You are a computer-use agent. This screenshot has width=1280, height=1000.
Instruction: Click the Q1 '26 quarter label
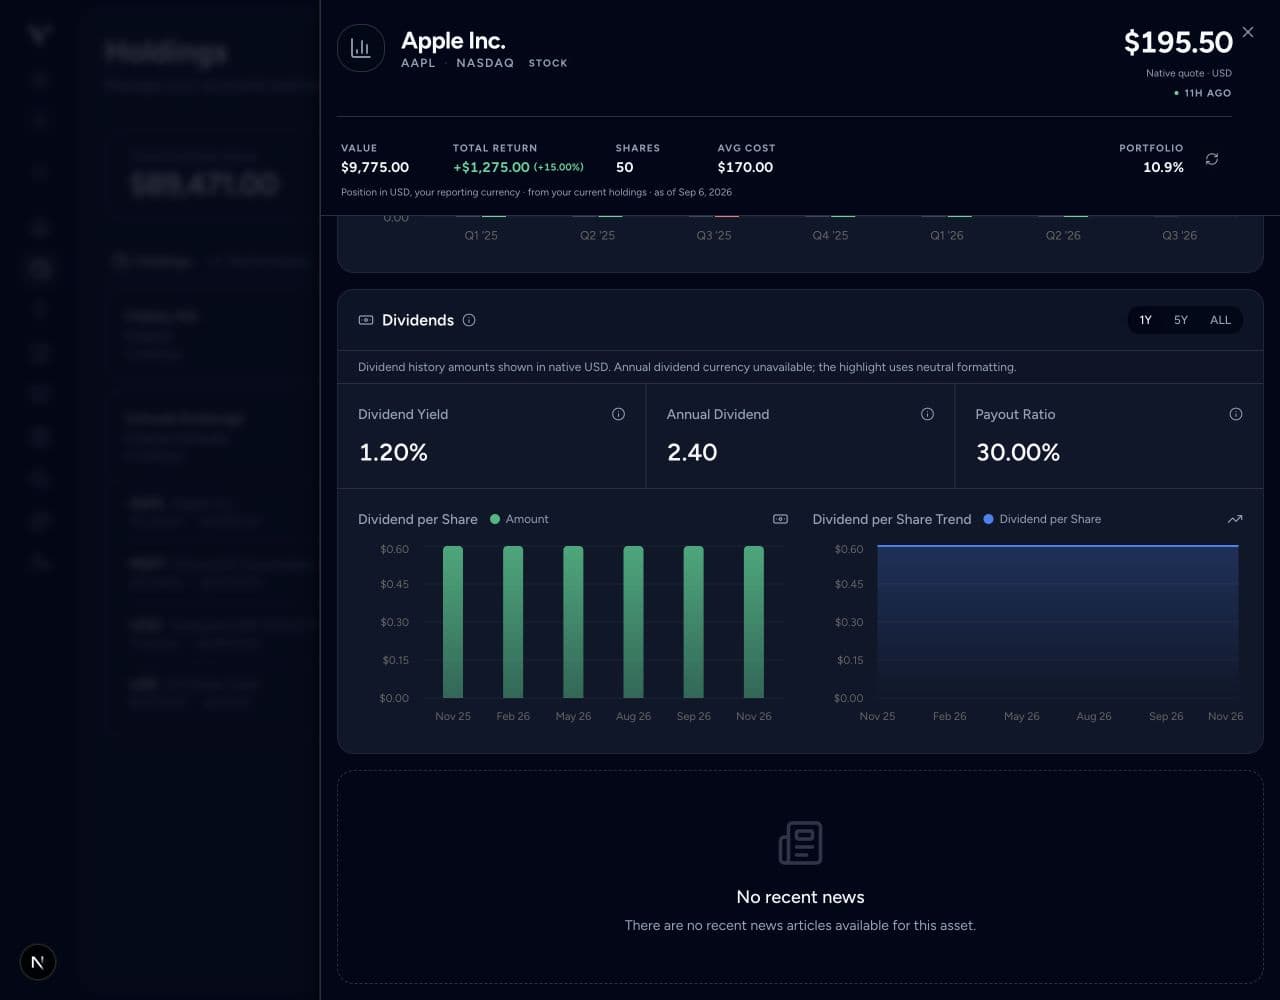(x=947, y=235)
